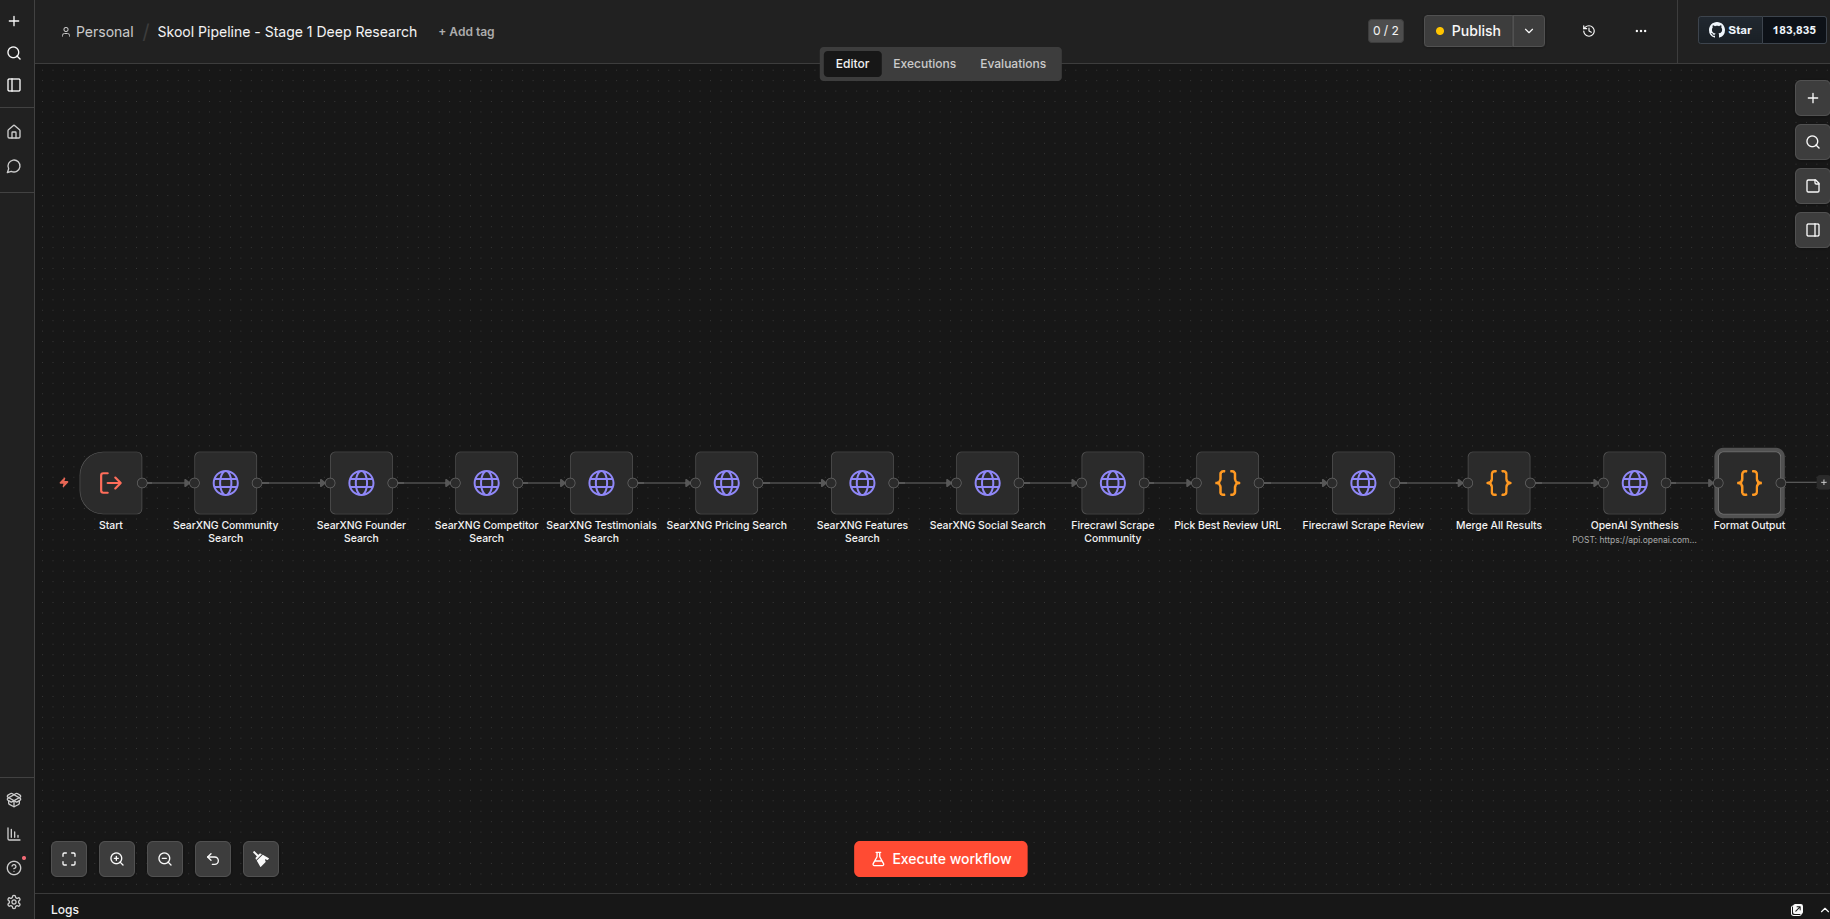Open Templates from the bottom left sidebar
This screenshot has height=919, width=1830.
(14, 800)
